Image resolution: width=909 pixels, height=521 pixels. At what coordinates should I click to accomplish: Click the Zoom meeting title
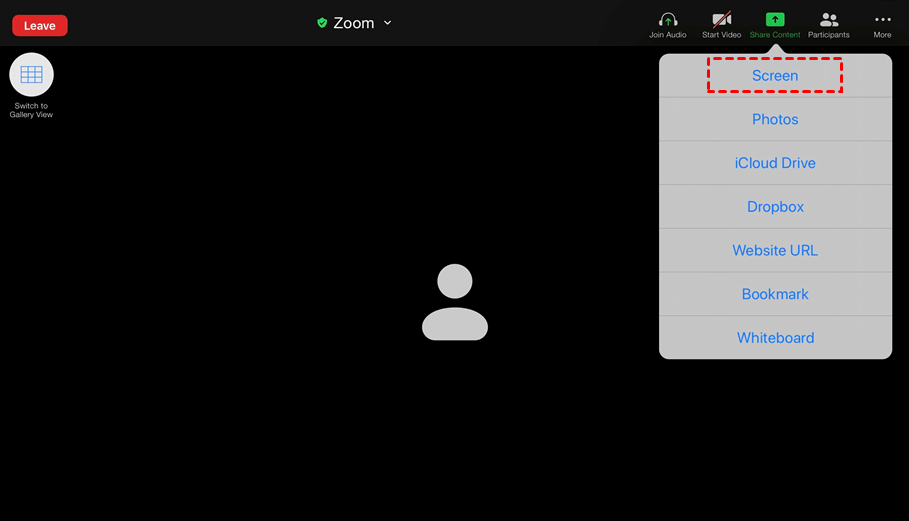click(354, 23)
